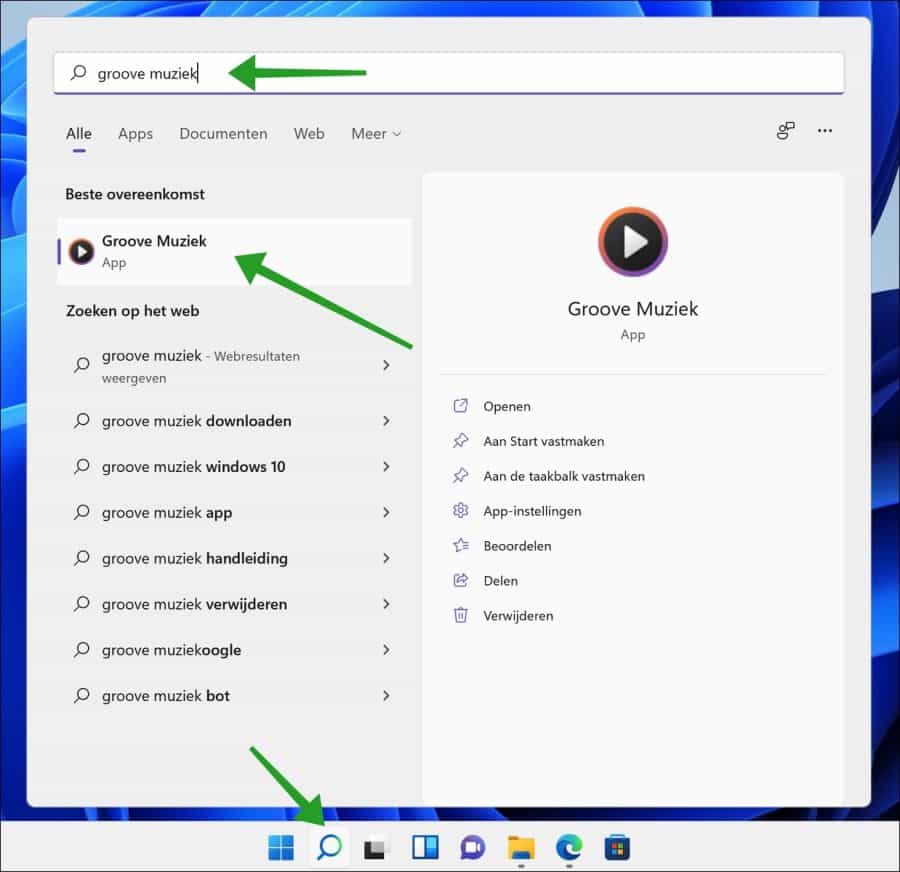900x872 pixels.
Task: Click the Groove Muziek icon in the best match row
Action: click(x=82, y=251)
